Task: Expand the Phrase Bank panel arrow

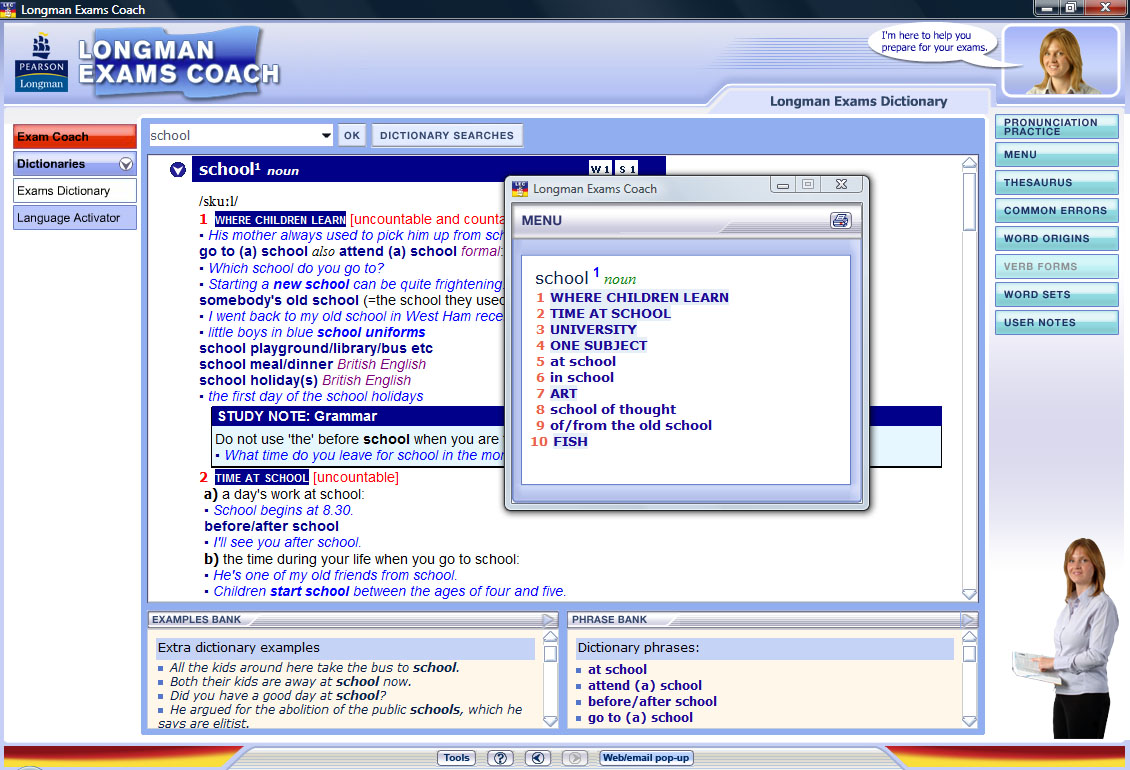Action: pyautogui.click(x=968, y=620)
